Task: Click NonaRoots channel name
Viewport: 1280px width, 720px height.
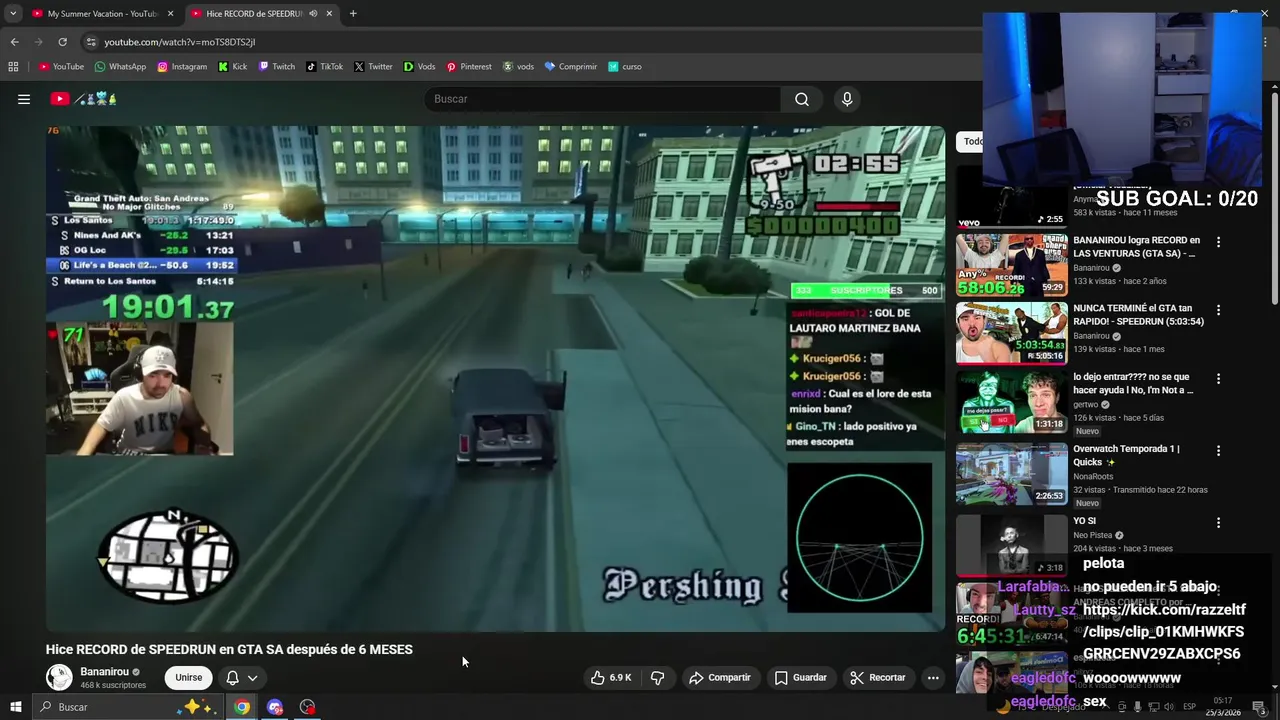Action: (1093, 476)
